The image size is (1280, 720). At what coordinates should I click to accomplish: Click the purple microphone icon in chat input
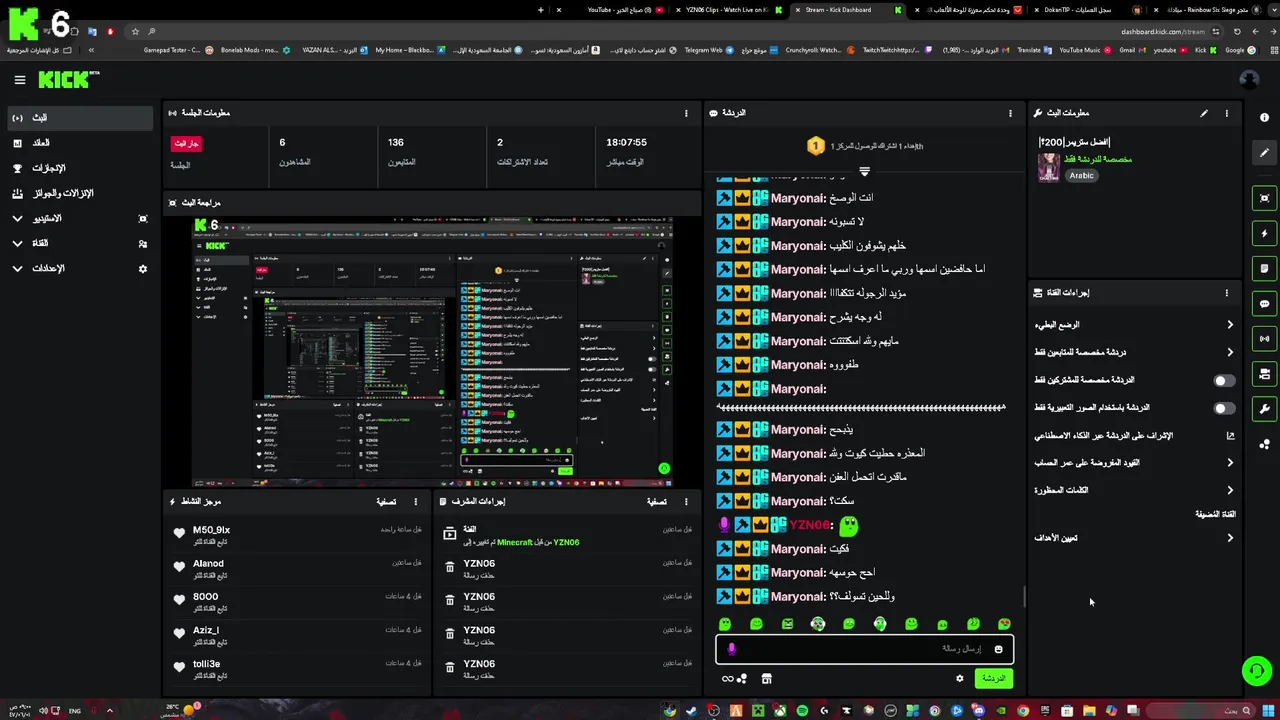click(731, 649)
